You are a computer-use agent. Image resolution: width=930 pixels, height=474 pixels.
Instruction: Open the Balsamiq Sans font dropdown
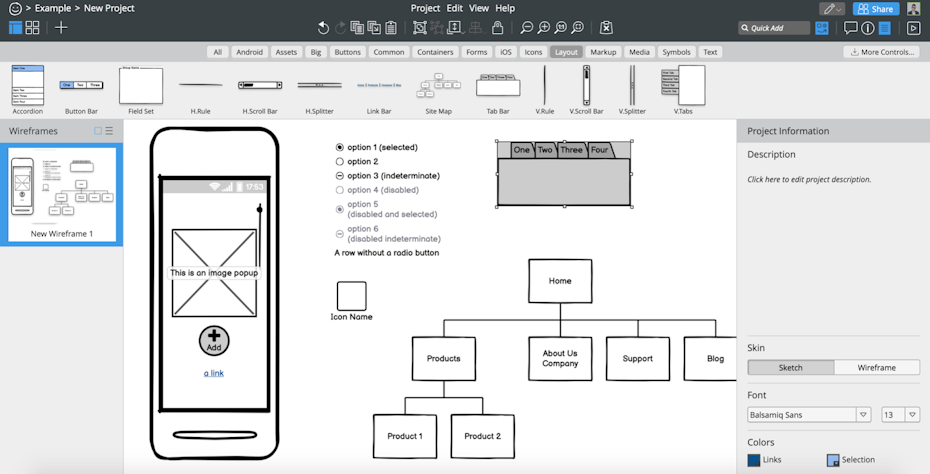[x=863, y=414]
